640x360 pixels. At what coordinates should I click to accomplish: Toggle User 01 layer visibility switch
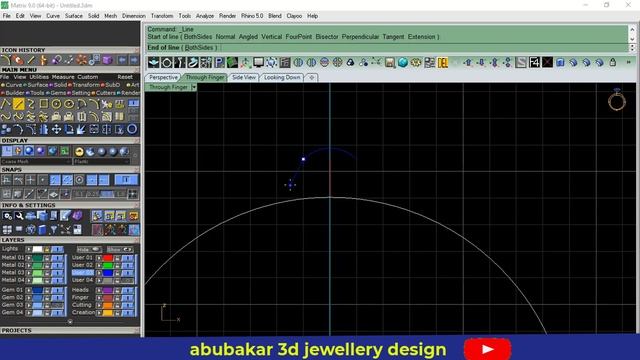(127, 258)
